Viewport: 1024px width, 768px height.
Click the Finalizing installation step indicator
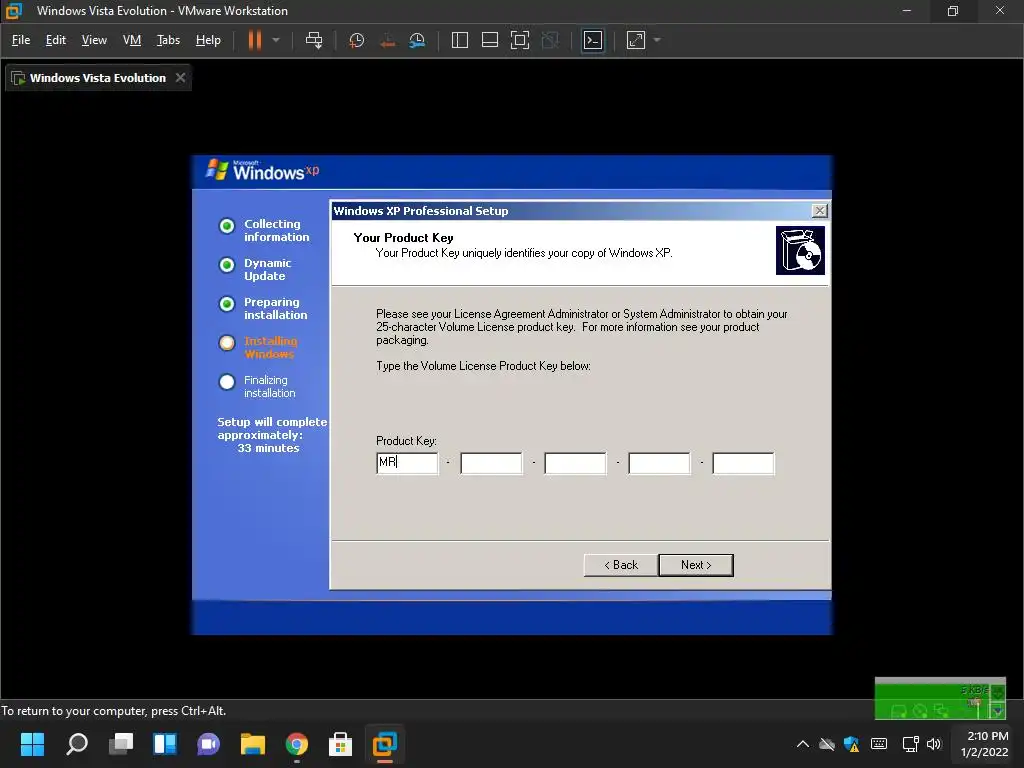pos(227,382)
